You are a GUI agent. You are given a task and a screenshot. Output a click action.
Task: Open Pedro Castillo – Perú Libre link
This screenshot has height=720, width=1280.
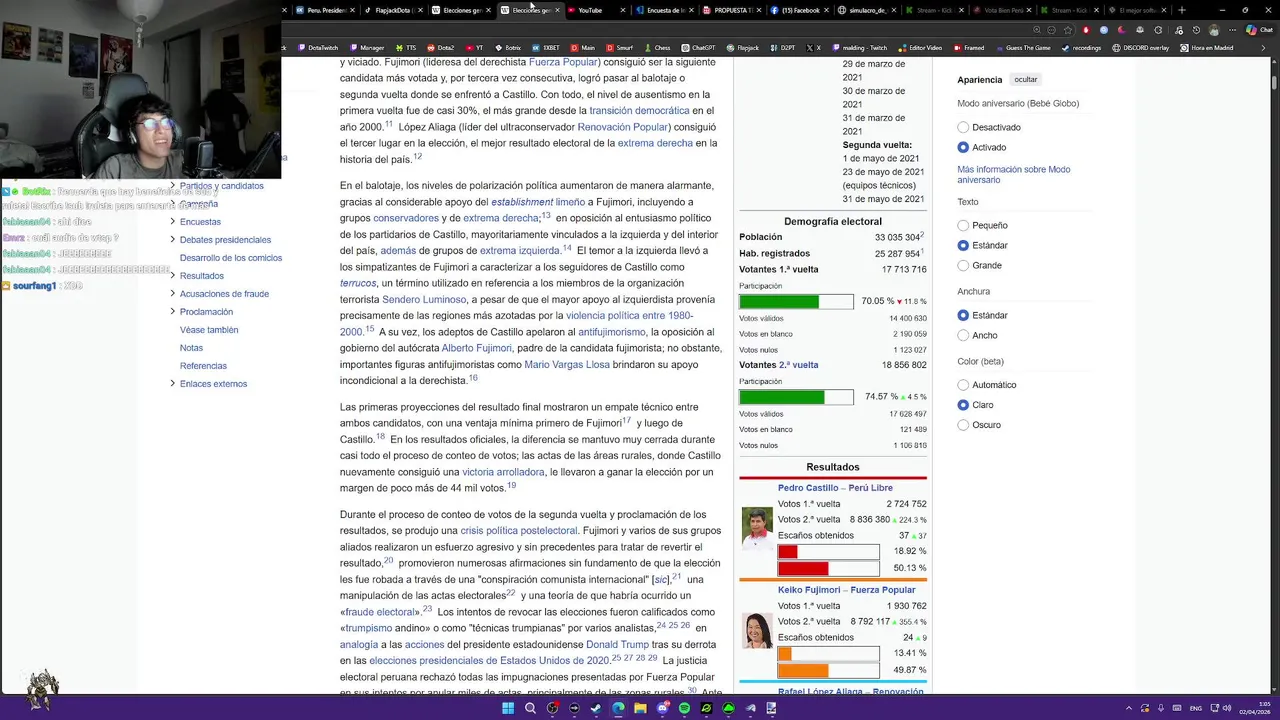tap(835, 488)
